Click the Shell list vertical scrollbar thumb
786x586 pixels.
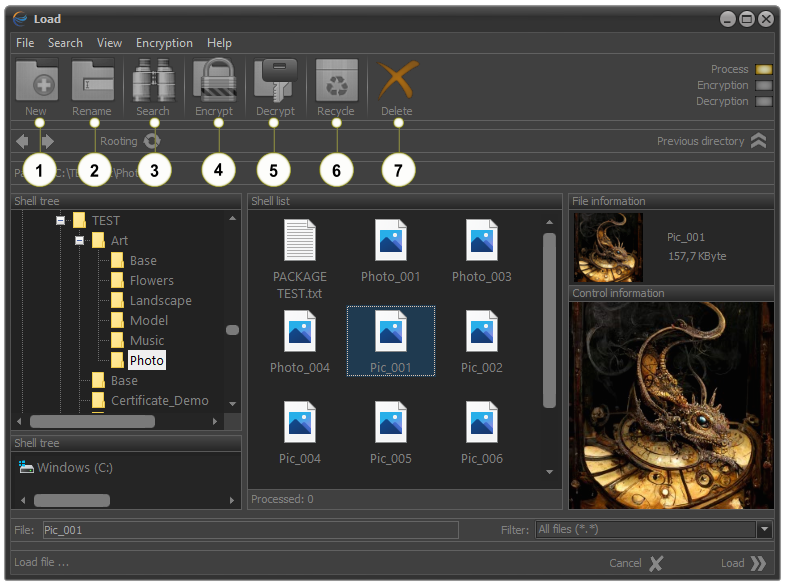click(x=549, y=320)
